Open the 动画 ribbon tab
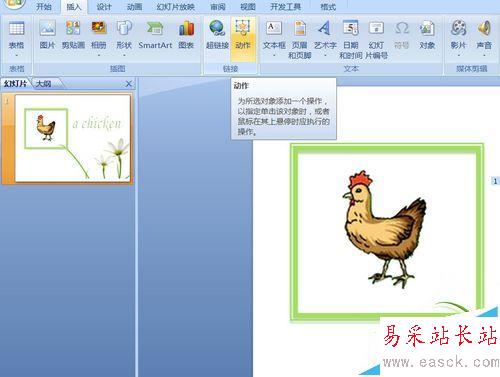This screenshot has width=500, height=377. pyautogui.click(x=134, y=7)
